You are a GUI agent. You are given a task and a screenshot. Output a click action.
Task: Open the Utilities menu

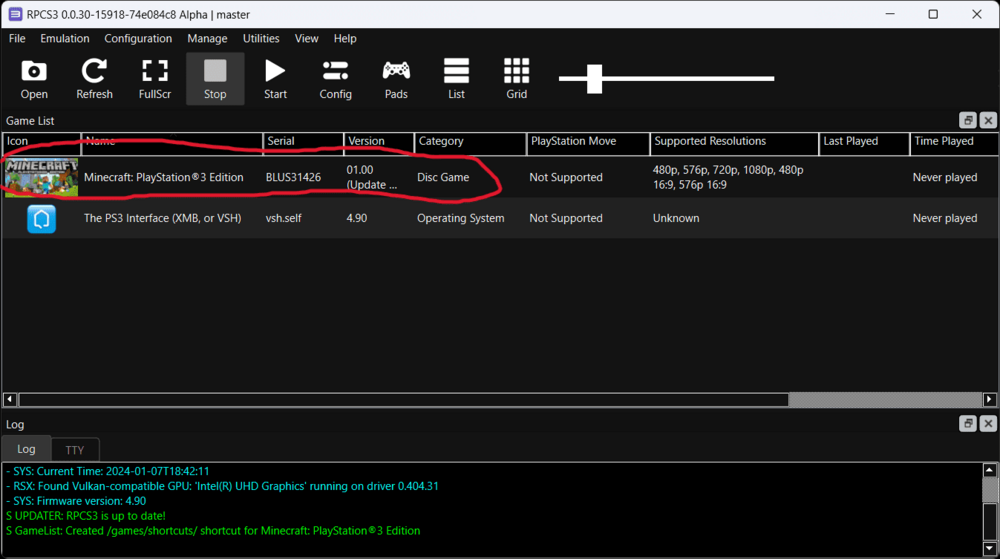(x=261, y=38)
